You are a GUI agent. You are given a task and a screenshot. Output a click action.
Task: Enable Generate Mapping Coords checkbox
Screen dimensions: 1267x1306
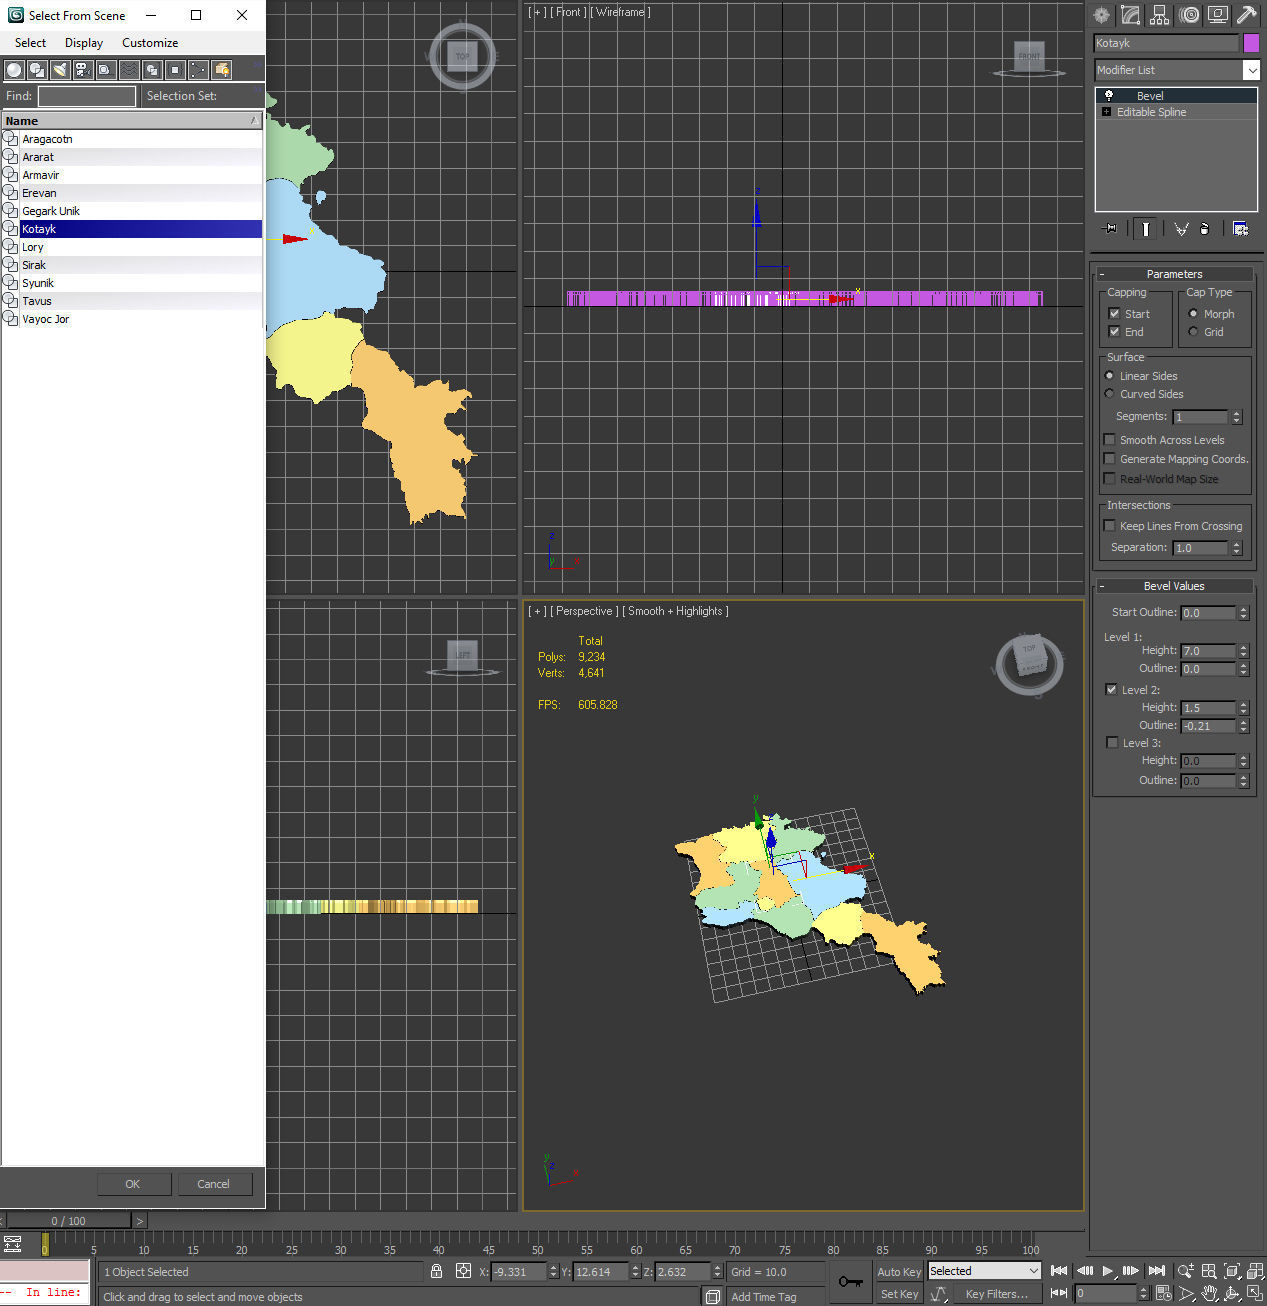1109,459
